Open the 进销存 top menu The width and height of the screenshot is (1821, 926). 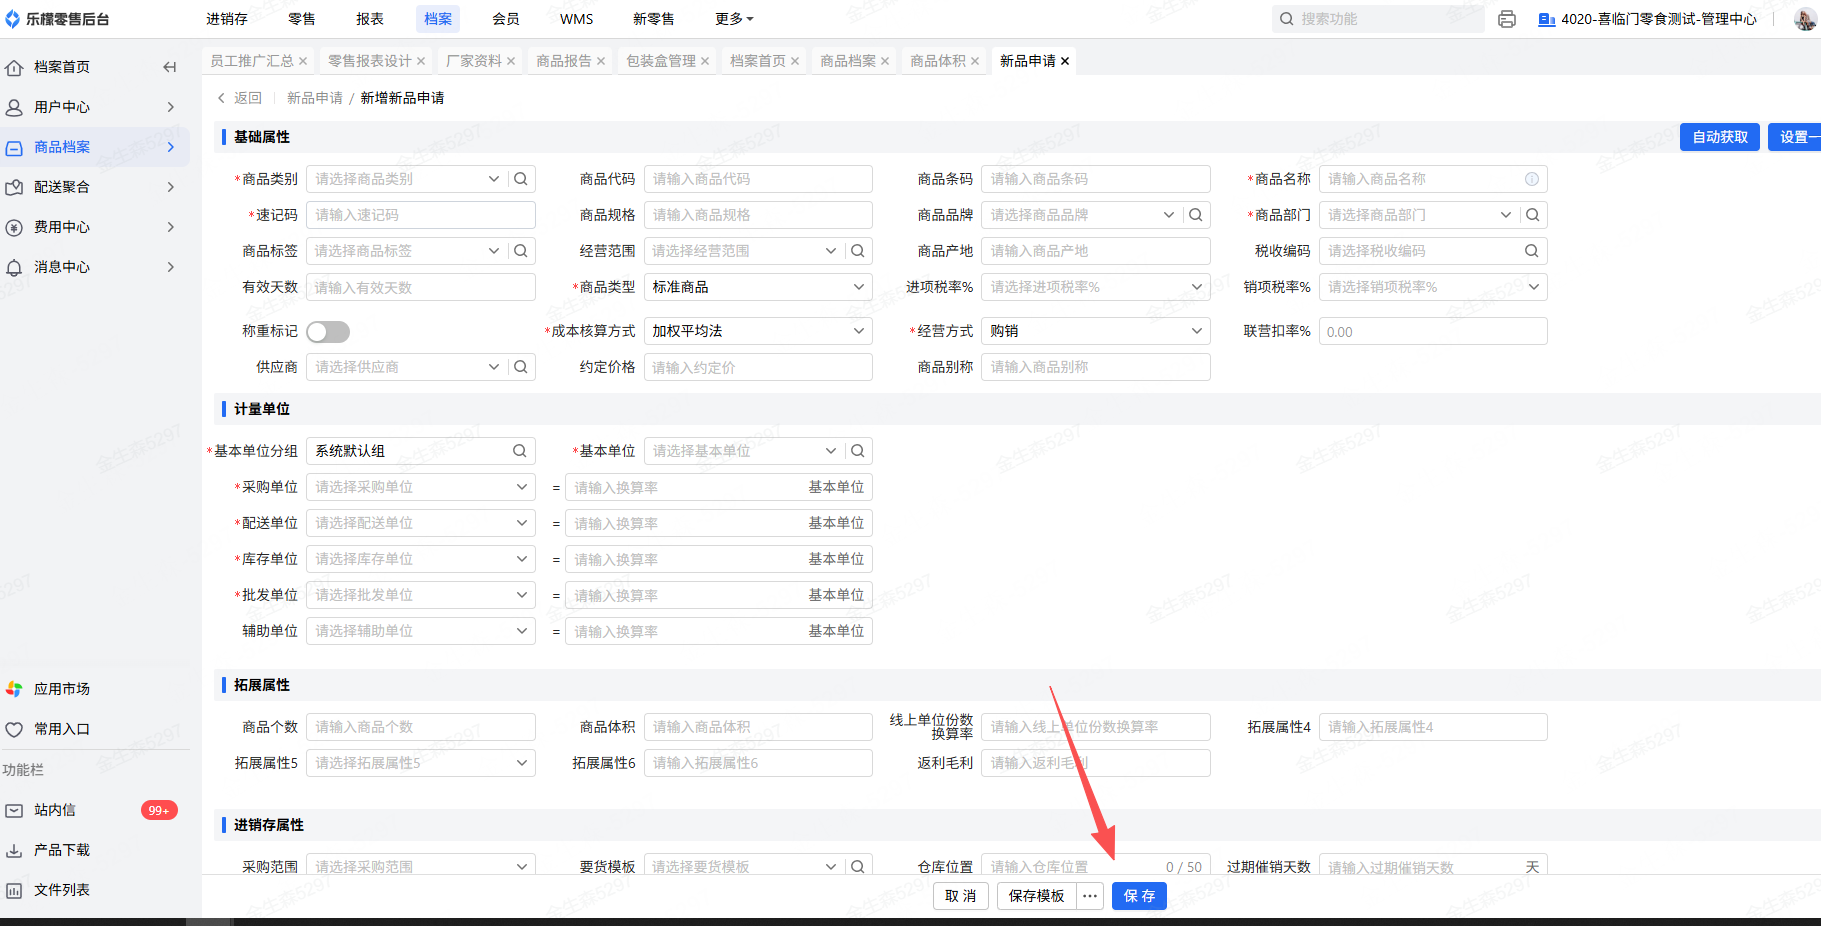[227, 19]
